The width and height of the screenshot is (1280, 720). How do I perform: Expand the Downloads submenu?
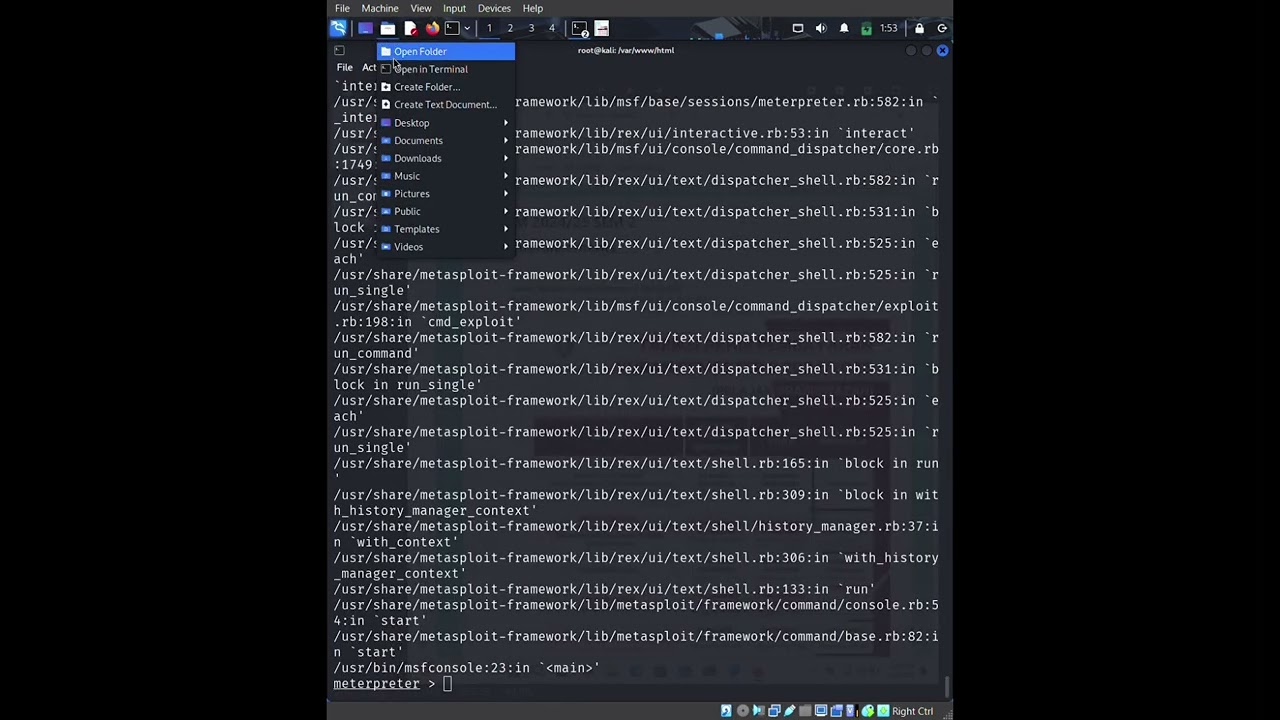[x=446, y=158]
